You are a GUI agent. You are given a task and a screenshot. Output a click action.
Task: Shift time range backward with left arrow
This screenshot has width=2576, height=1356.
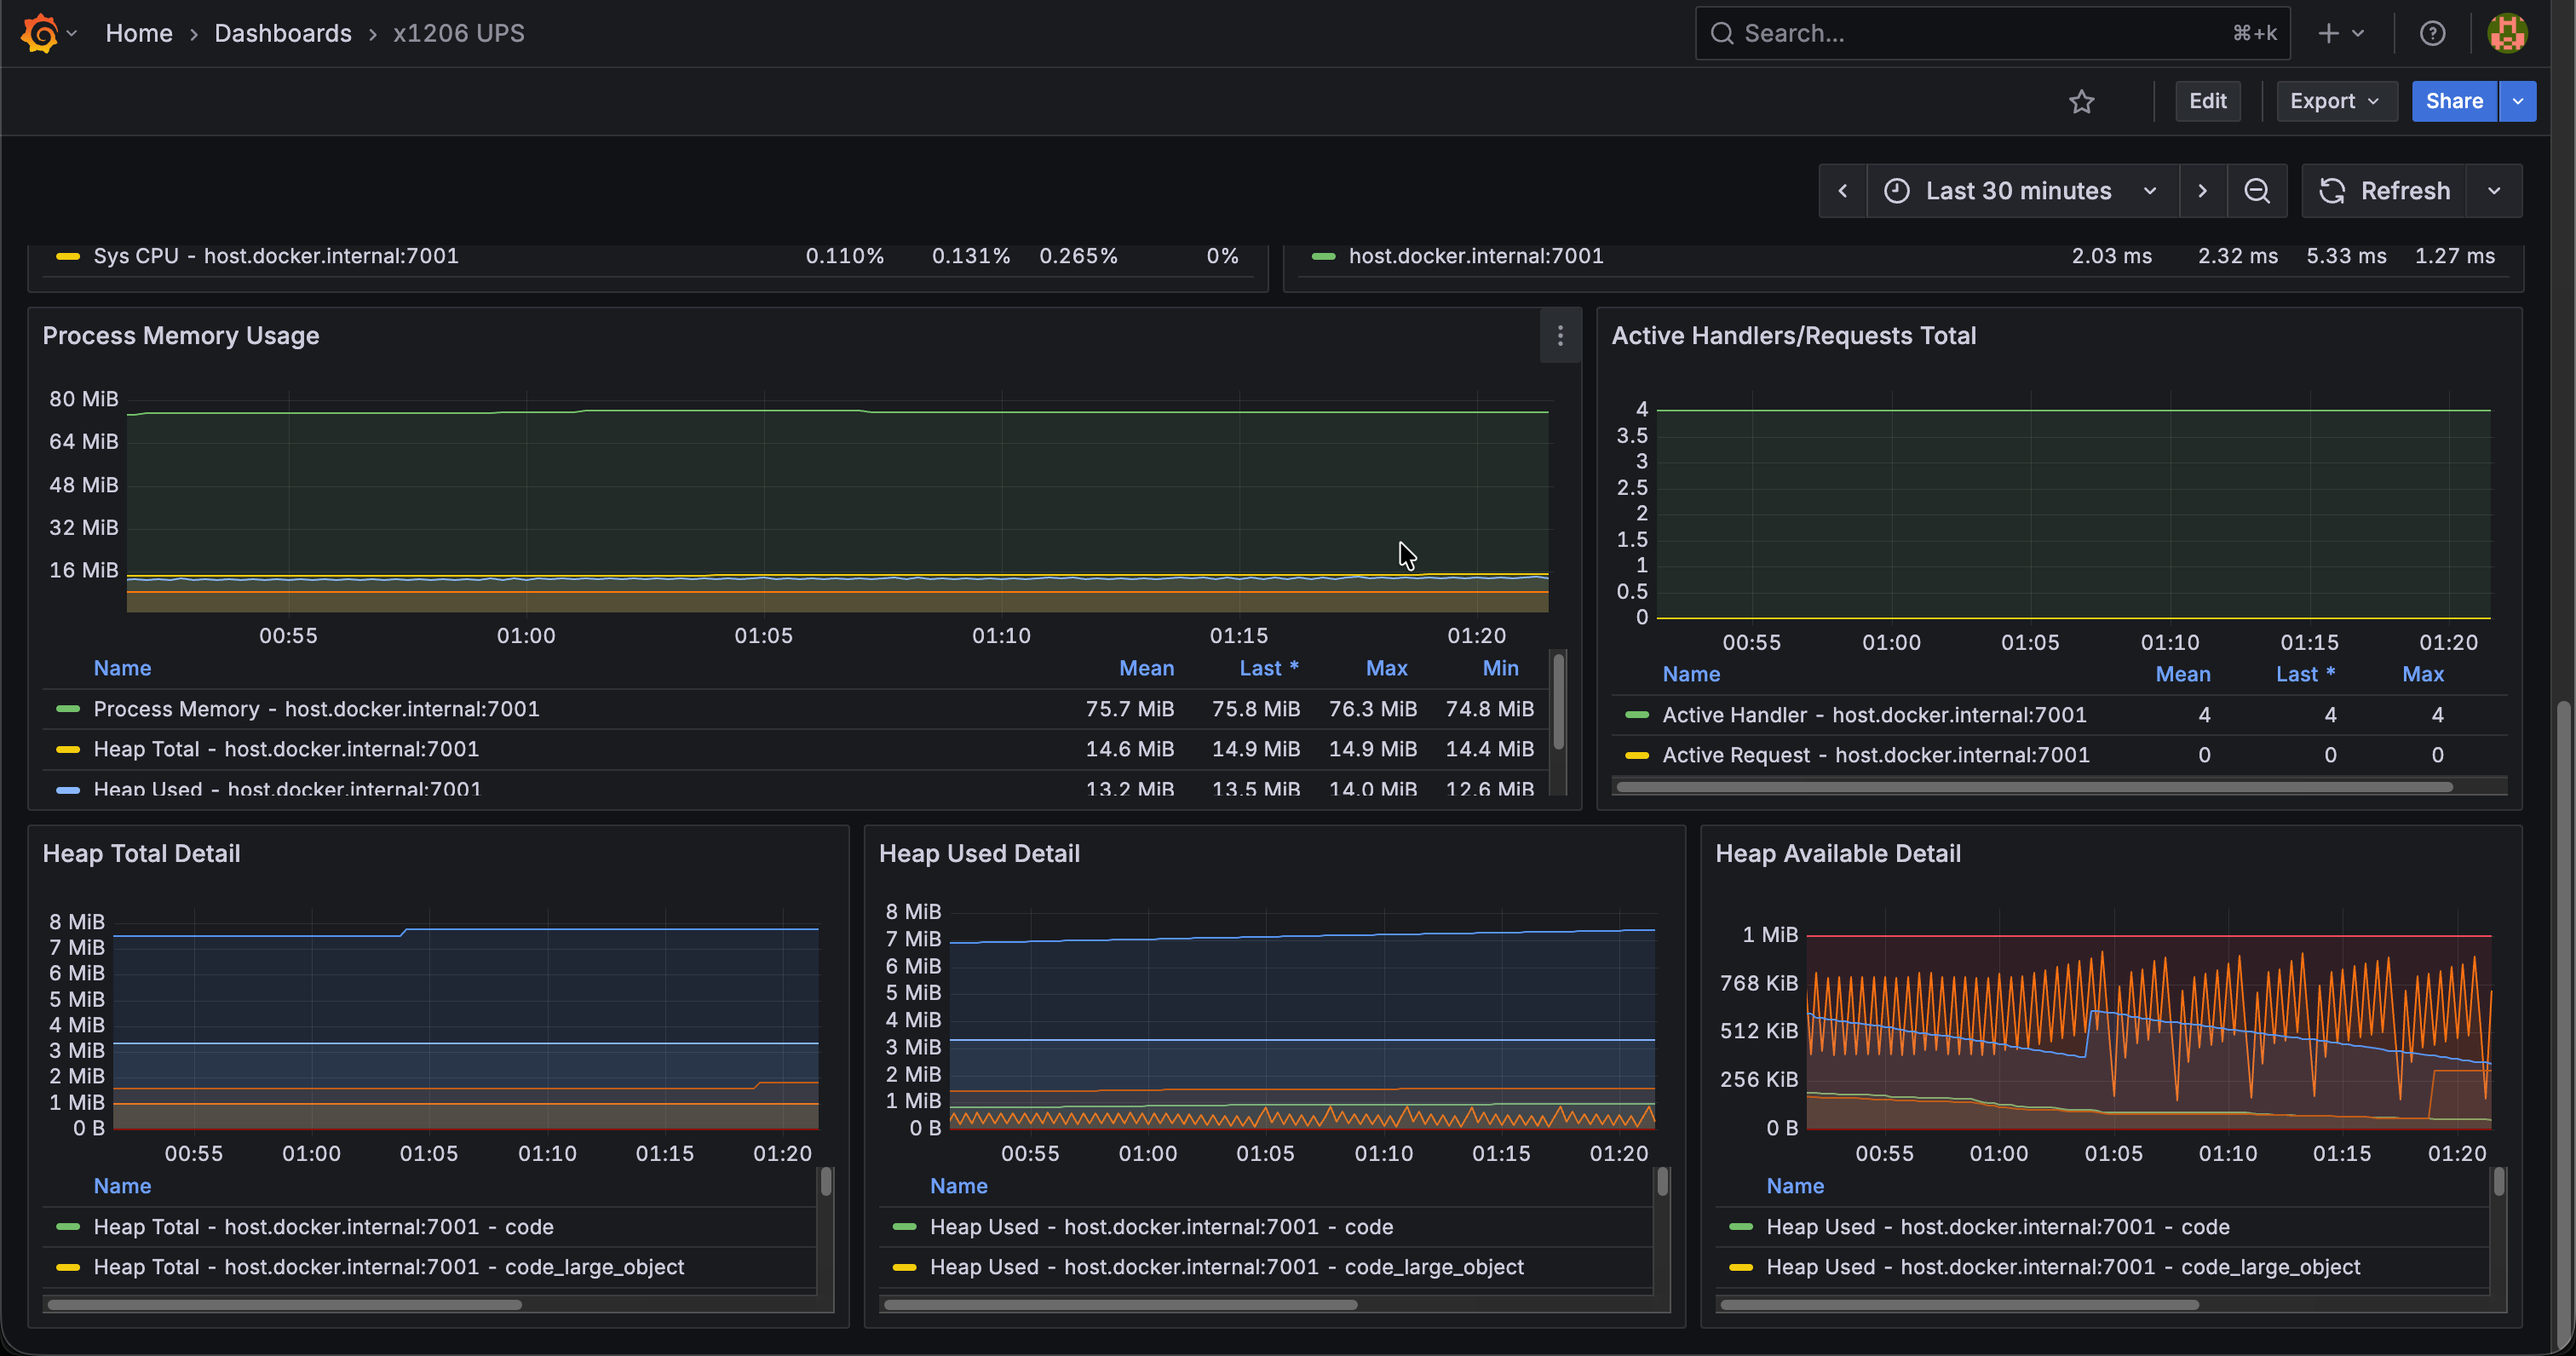[x=1843, y=191]
